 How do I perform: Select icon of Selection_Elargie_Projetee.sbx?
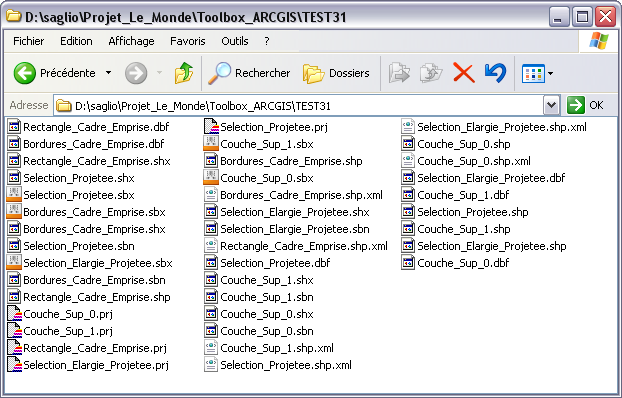click(14, 263)
